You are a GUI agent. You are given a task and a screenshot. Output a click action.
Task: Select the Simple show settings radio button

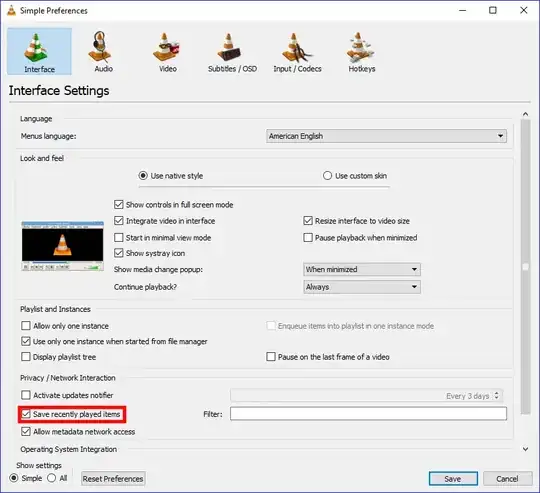point(14,478)
